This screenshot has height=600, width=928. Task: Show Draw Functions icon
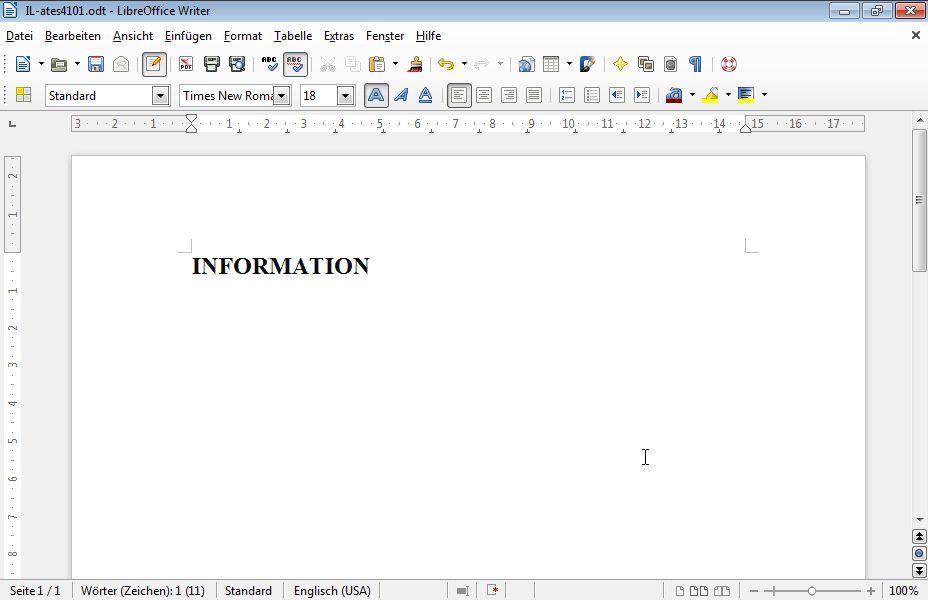(587, 64)
